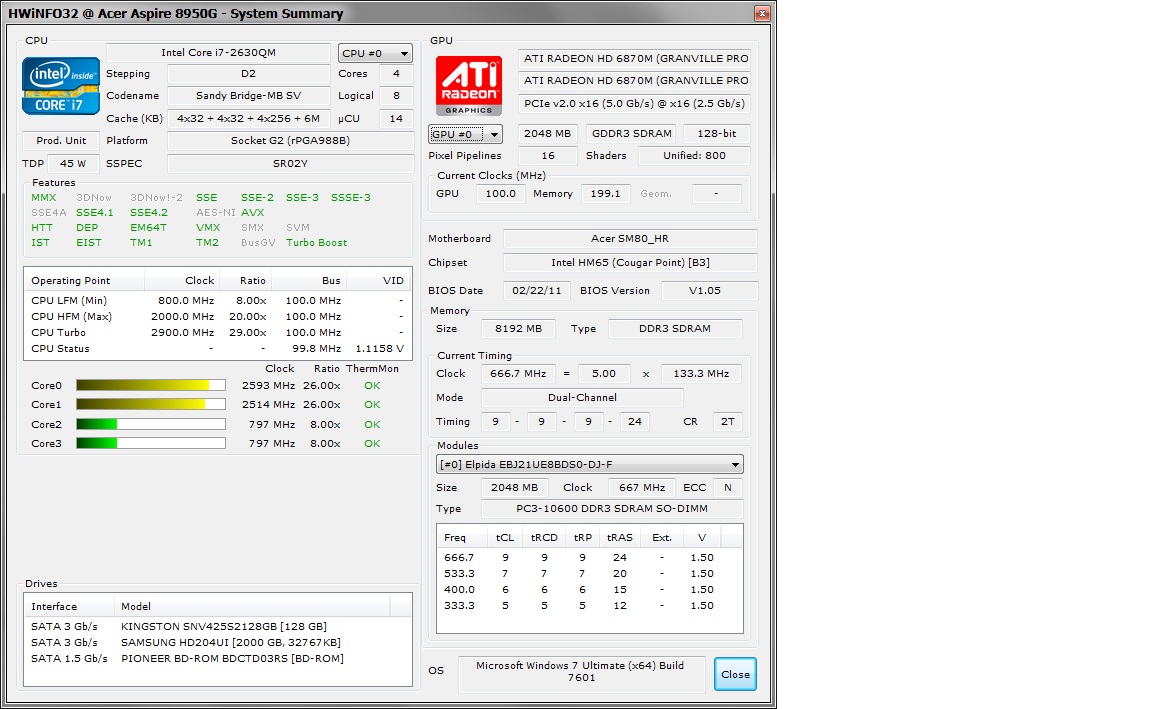The image size is (1152, 709).
Task: Select the CPU Status row
Action: (217, 349)
